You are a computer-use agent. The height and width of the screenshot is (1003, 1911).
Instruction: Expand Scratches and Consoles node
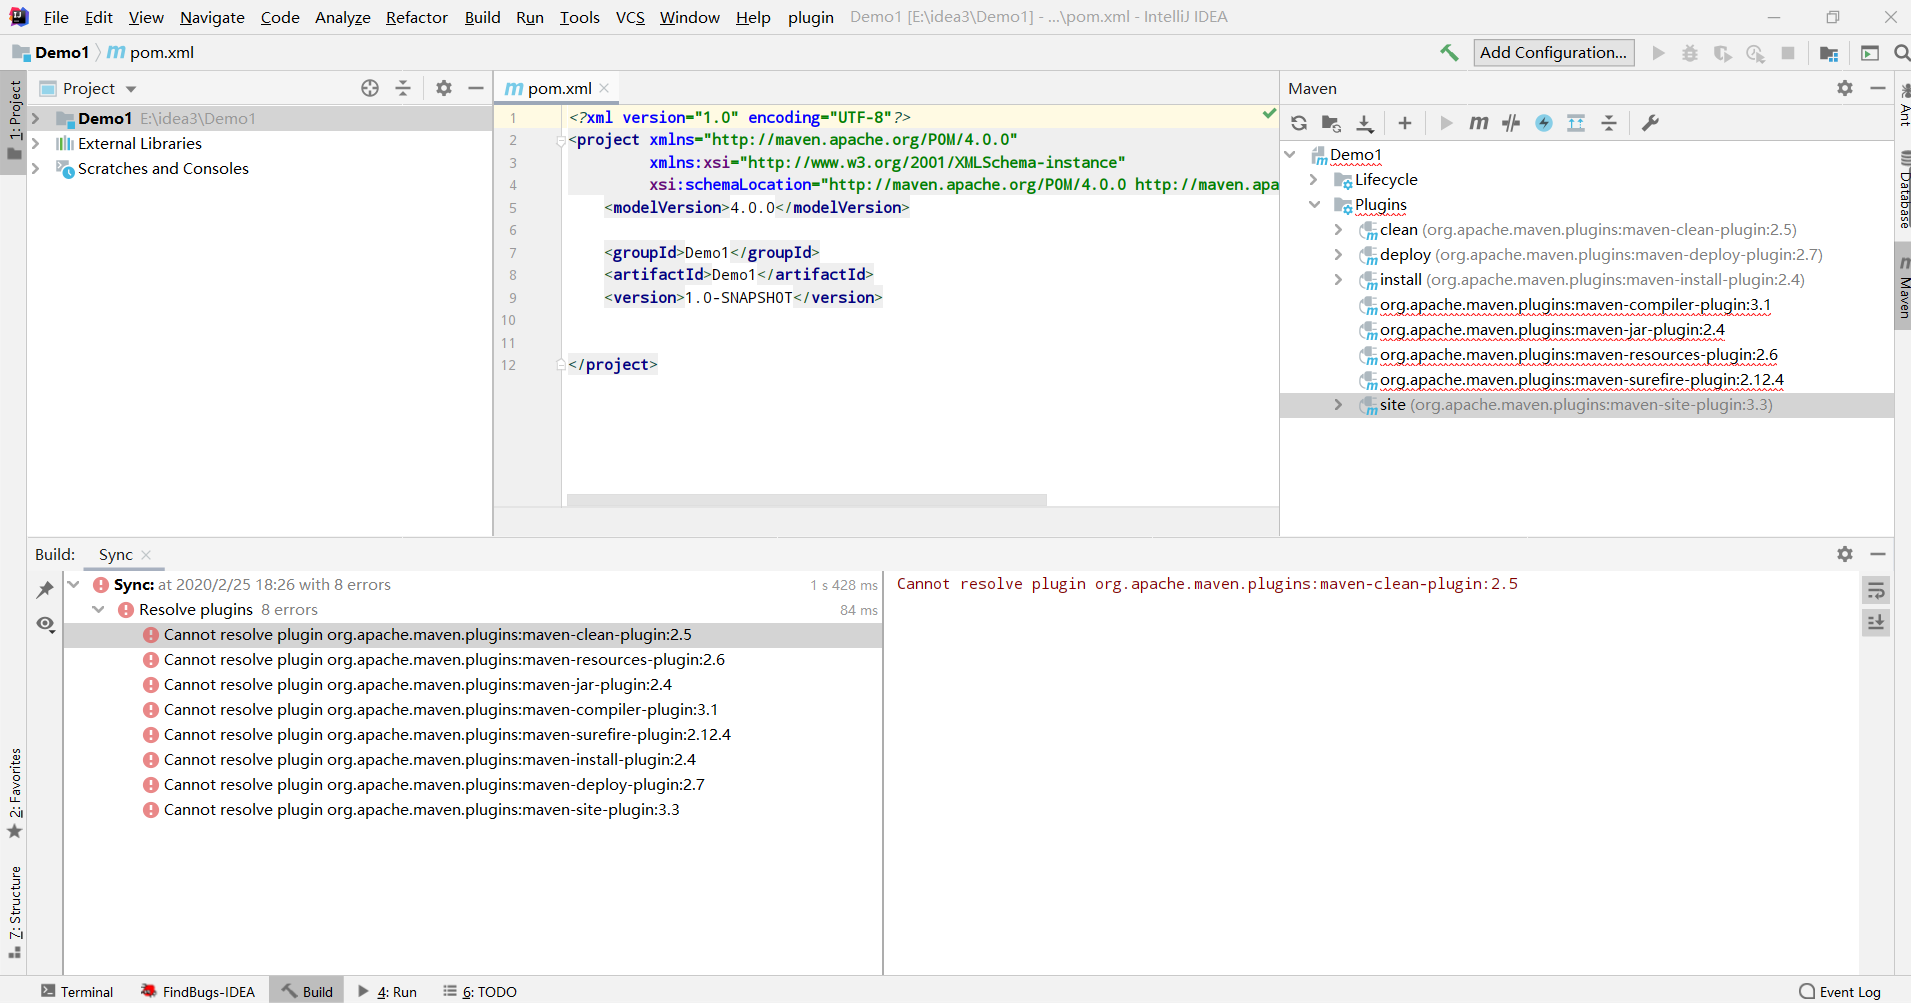tap(36, 168)
